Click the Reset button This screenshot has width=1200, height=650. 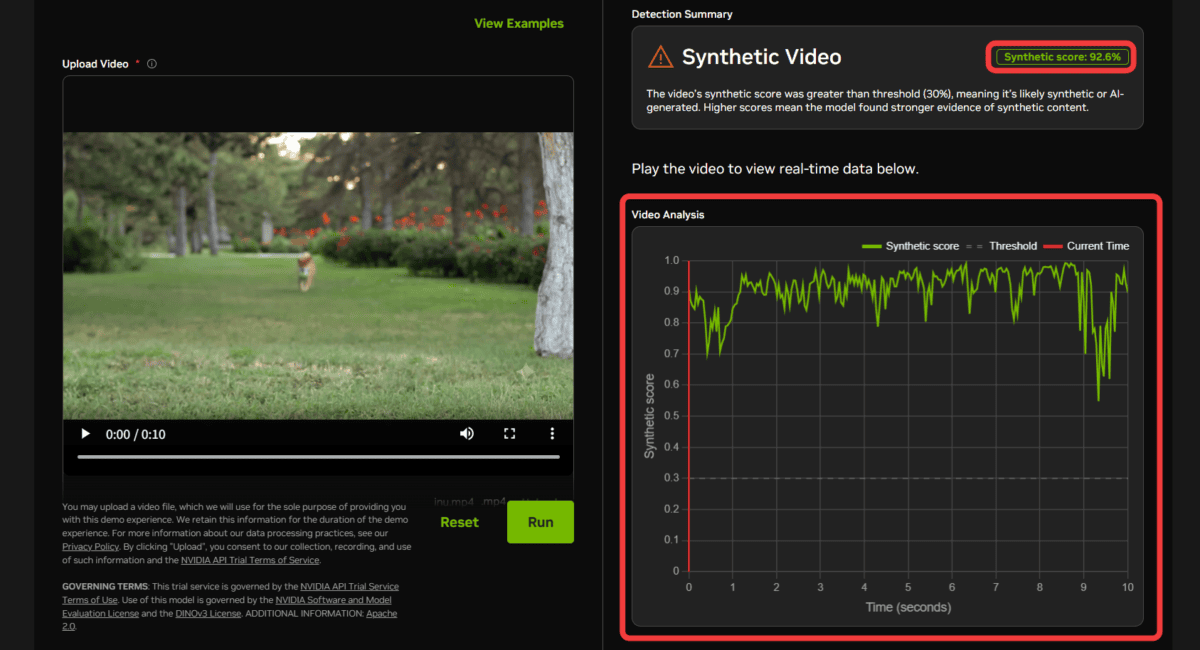click(459, 522)
